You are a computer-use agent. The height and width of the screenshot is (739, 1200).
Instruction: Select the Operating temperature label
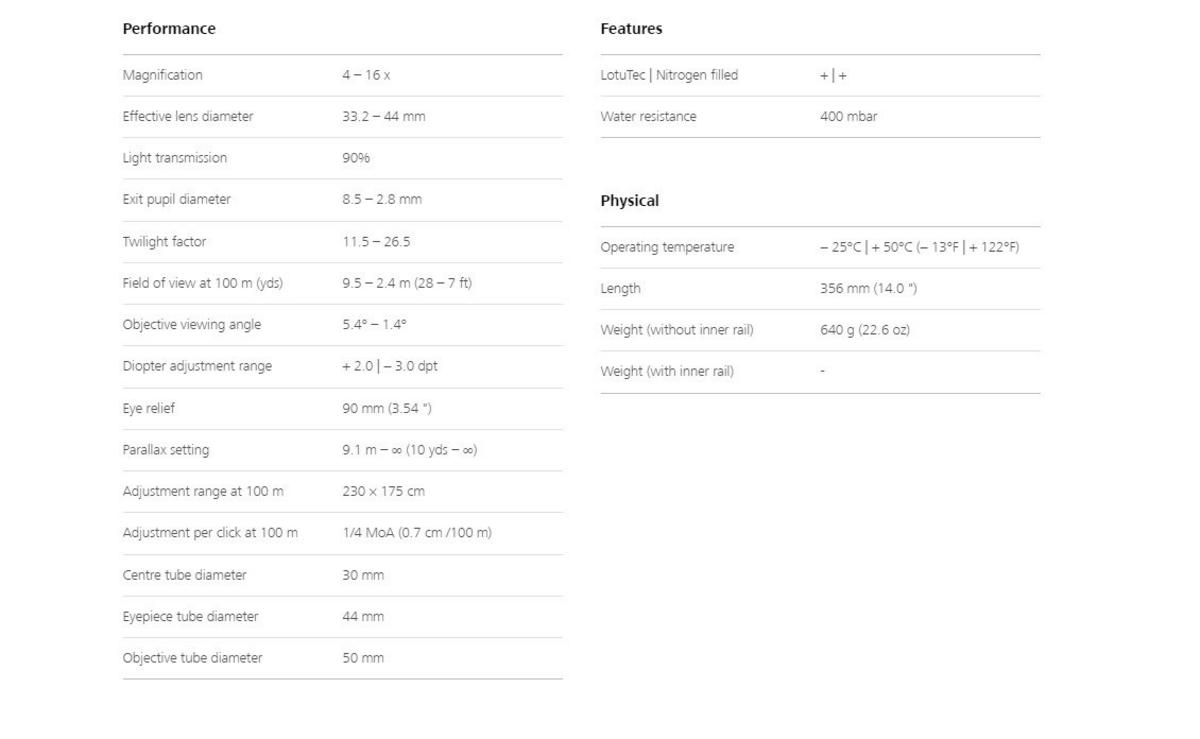(x=667, y=247)
